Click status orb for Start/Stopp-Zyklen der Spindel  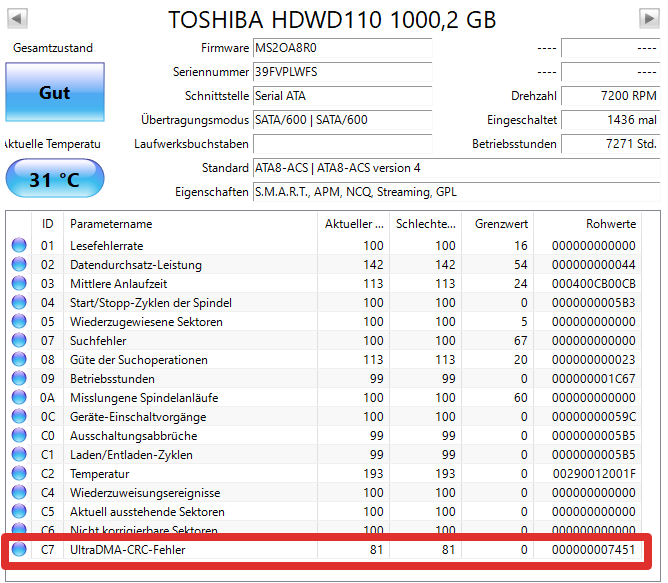coord(19,302)
